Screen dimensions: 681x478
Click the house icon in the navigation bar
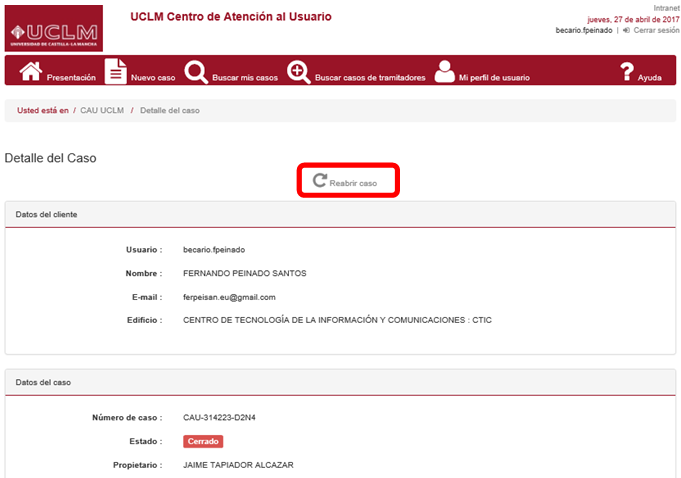pos(31,72)
